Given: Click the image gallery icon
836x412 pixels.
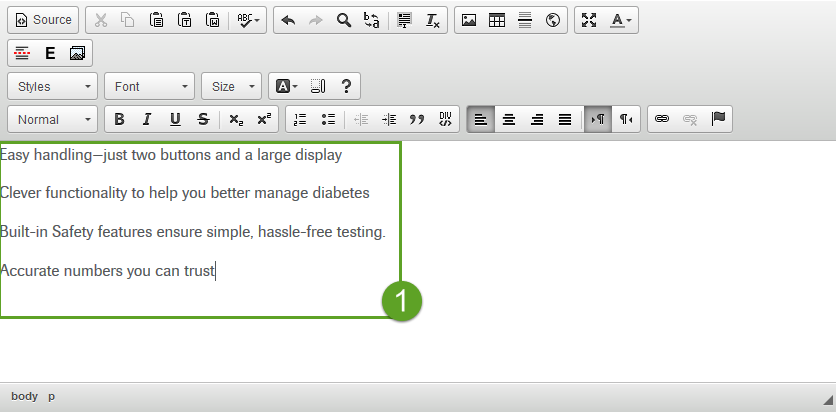Looking at the screenshot, I should (77, 53).
